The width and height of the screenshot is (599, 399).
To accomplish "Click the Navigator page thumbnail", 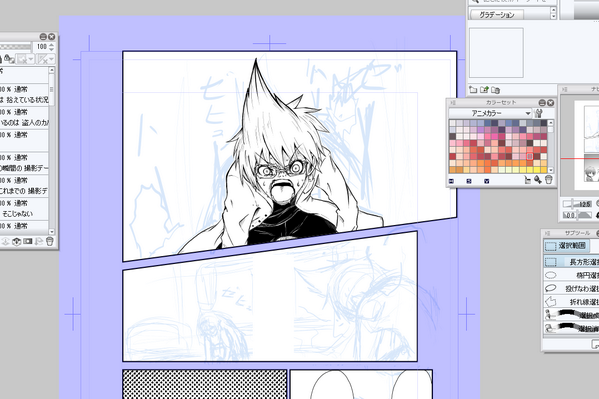I will (586, 145).
